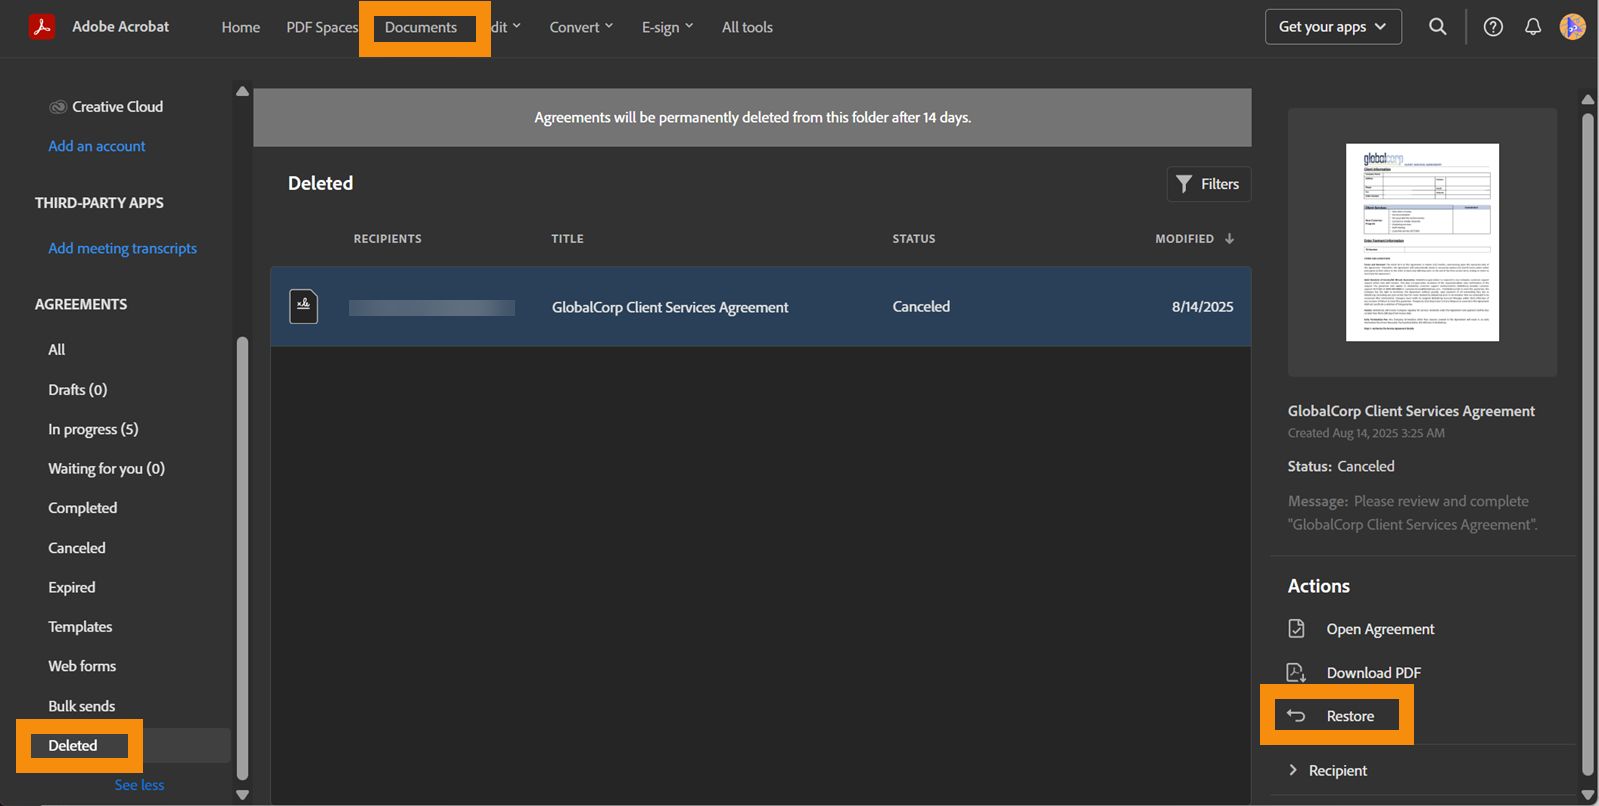Click the Canceled status cell
This screenshot has width=1599, height=806.
tap(921, 307)
